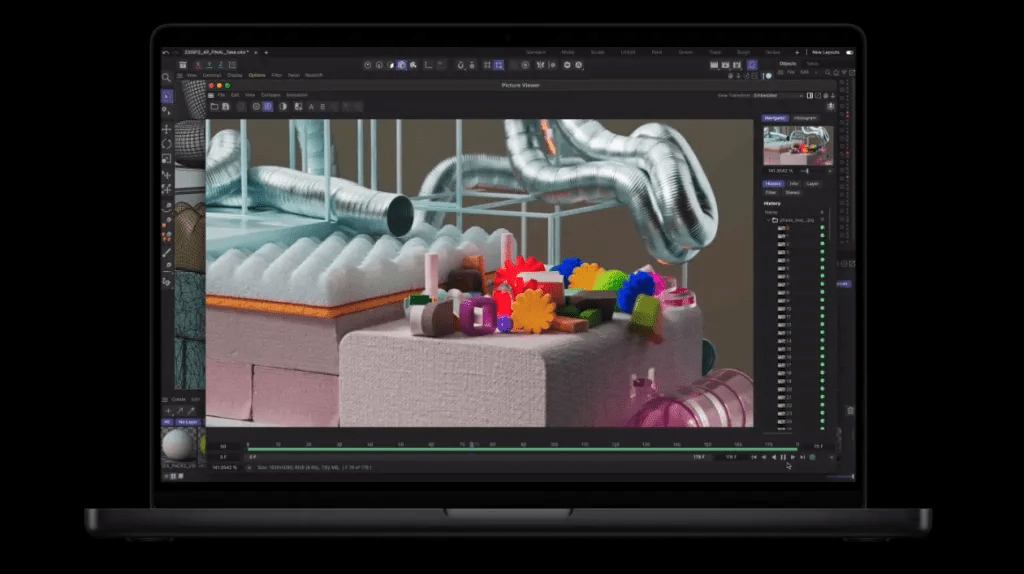Click the coordinate system icon beside the axis locks
This screenshot has width=1024, height=574.
pyautogui.click(x=232, y=65)
